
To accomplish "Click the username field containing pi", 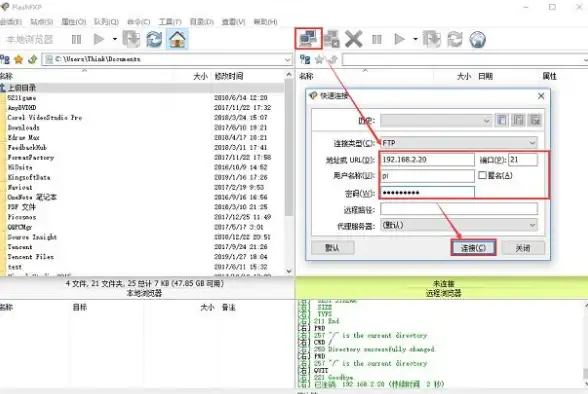I will point(428,175).
